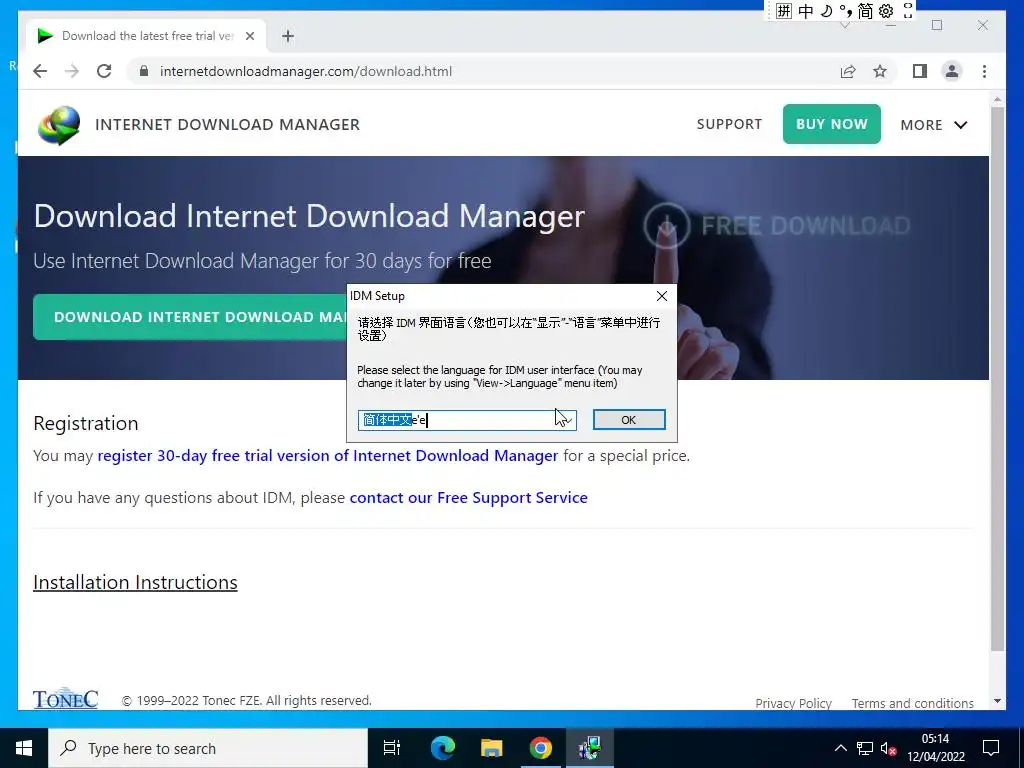Click the Type here to search box

coord(208,748)
